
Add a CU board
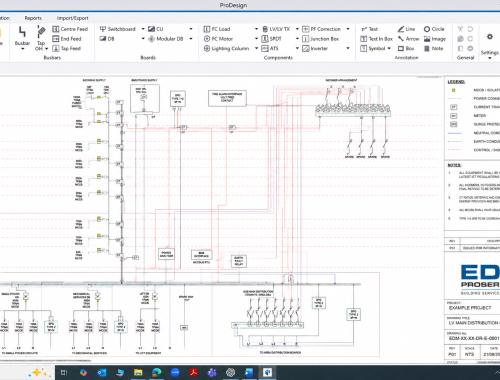(156, 29)
